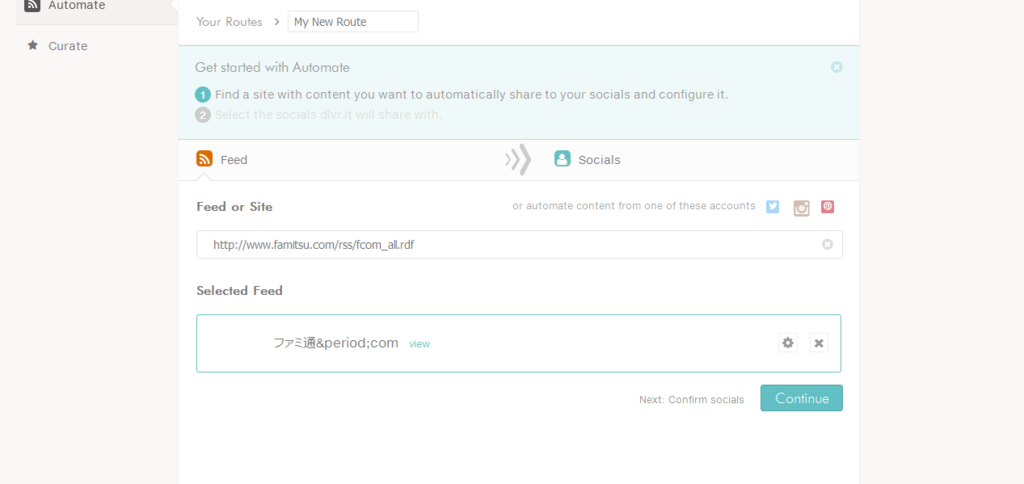Select the Feed tab
Screen dimensions: 1024x484
[222, 159]
